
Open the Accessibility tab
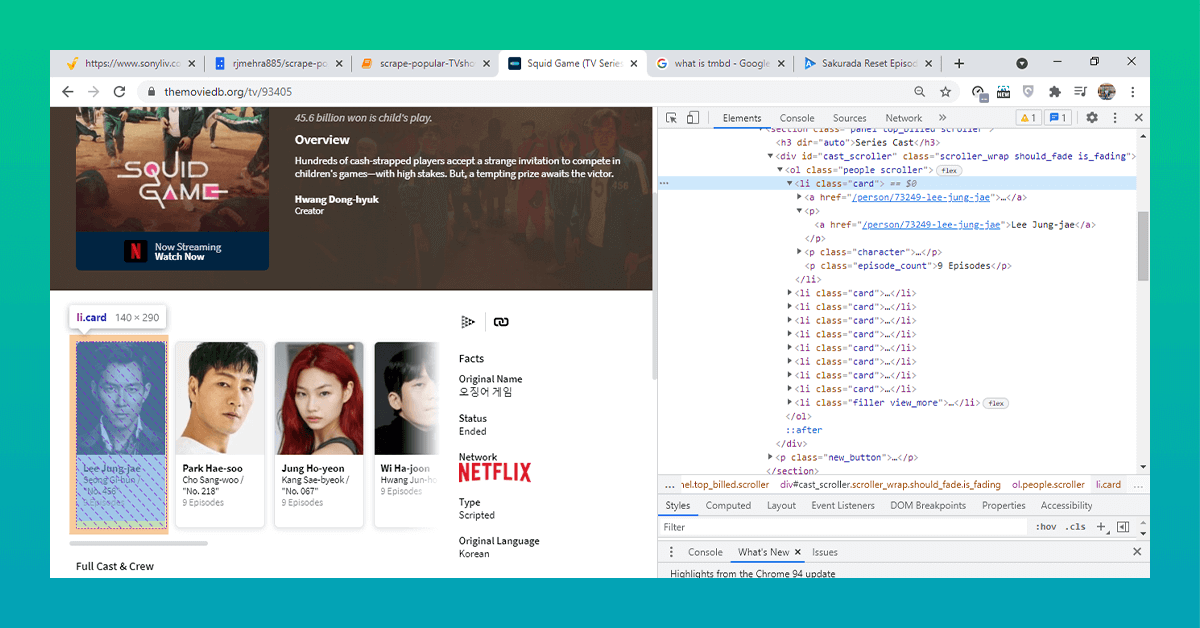click(1066, 506)
